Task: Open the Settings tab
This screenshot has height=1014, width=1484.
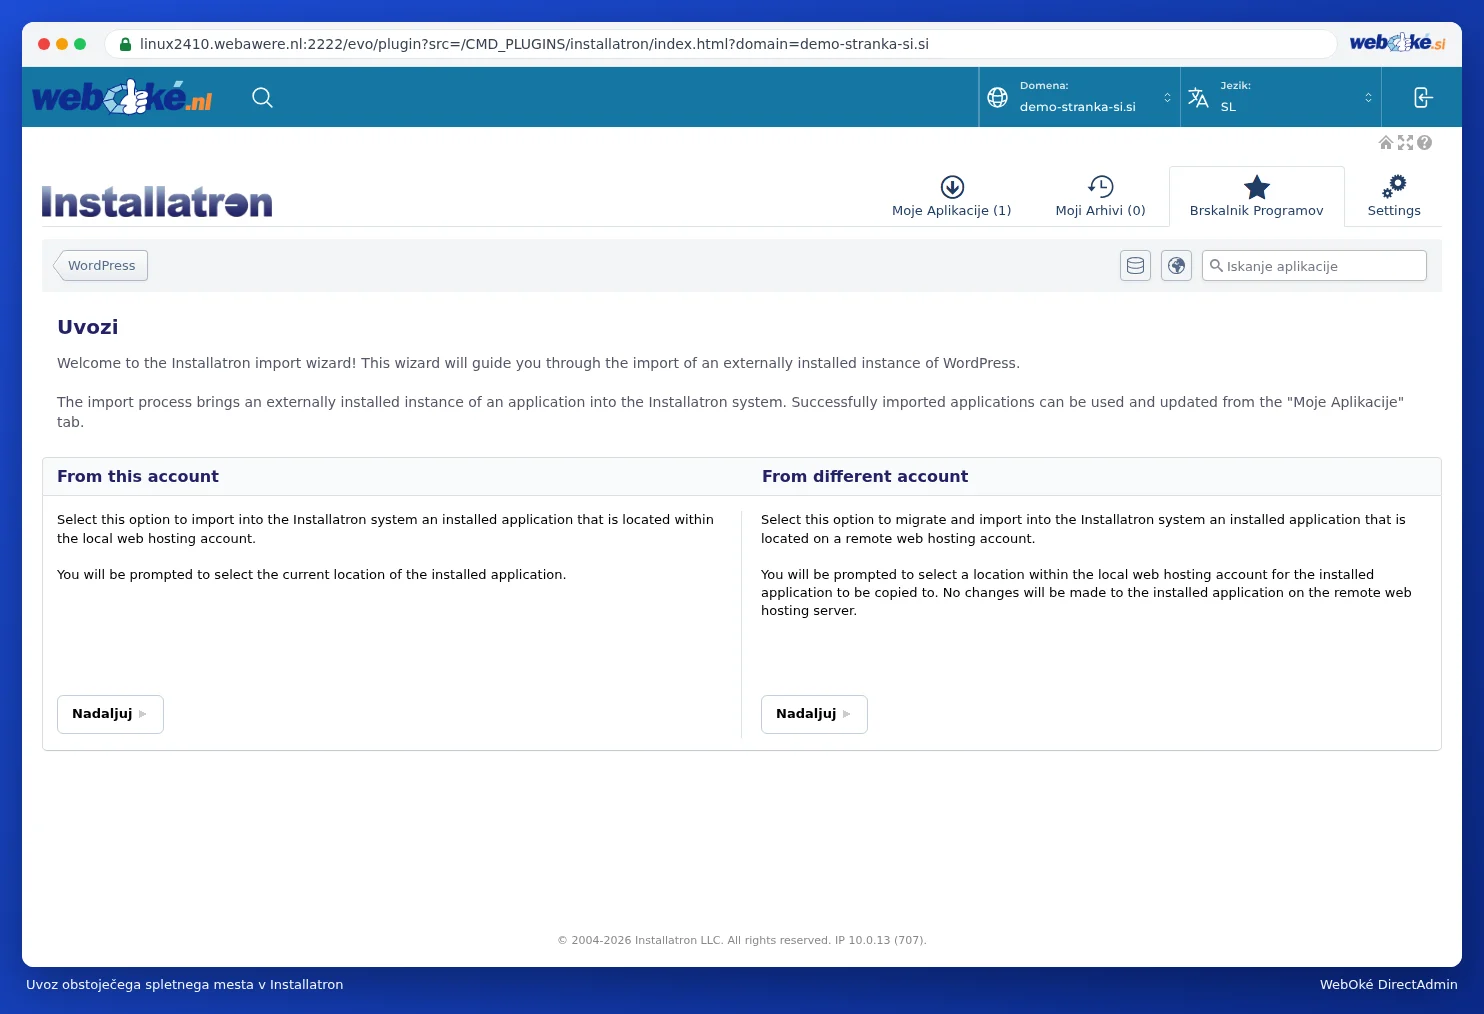Action: (1394, 196)
